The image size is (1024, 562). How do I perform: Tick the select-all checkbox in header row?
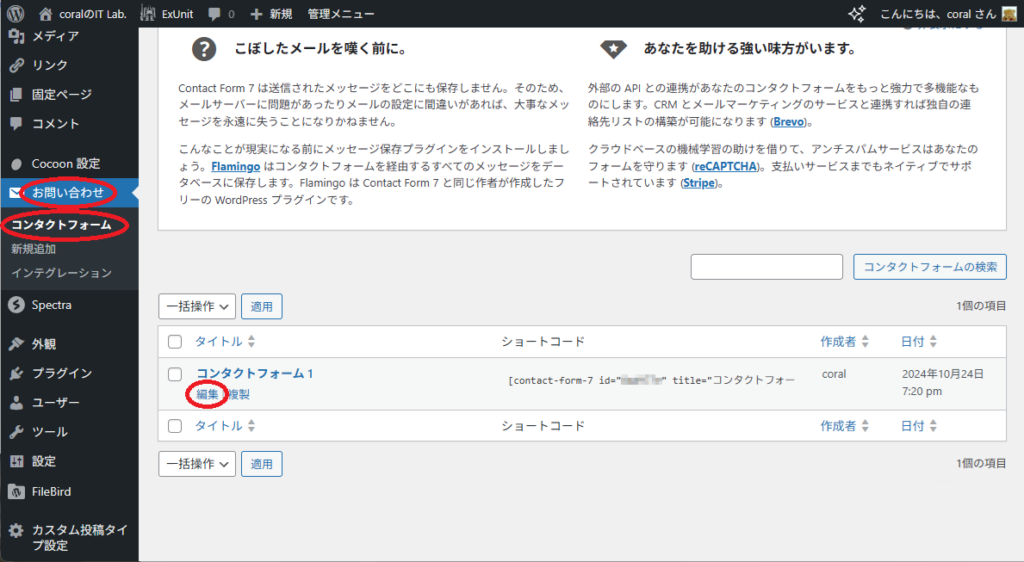[175, 341]
